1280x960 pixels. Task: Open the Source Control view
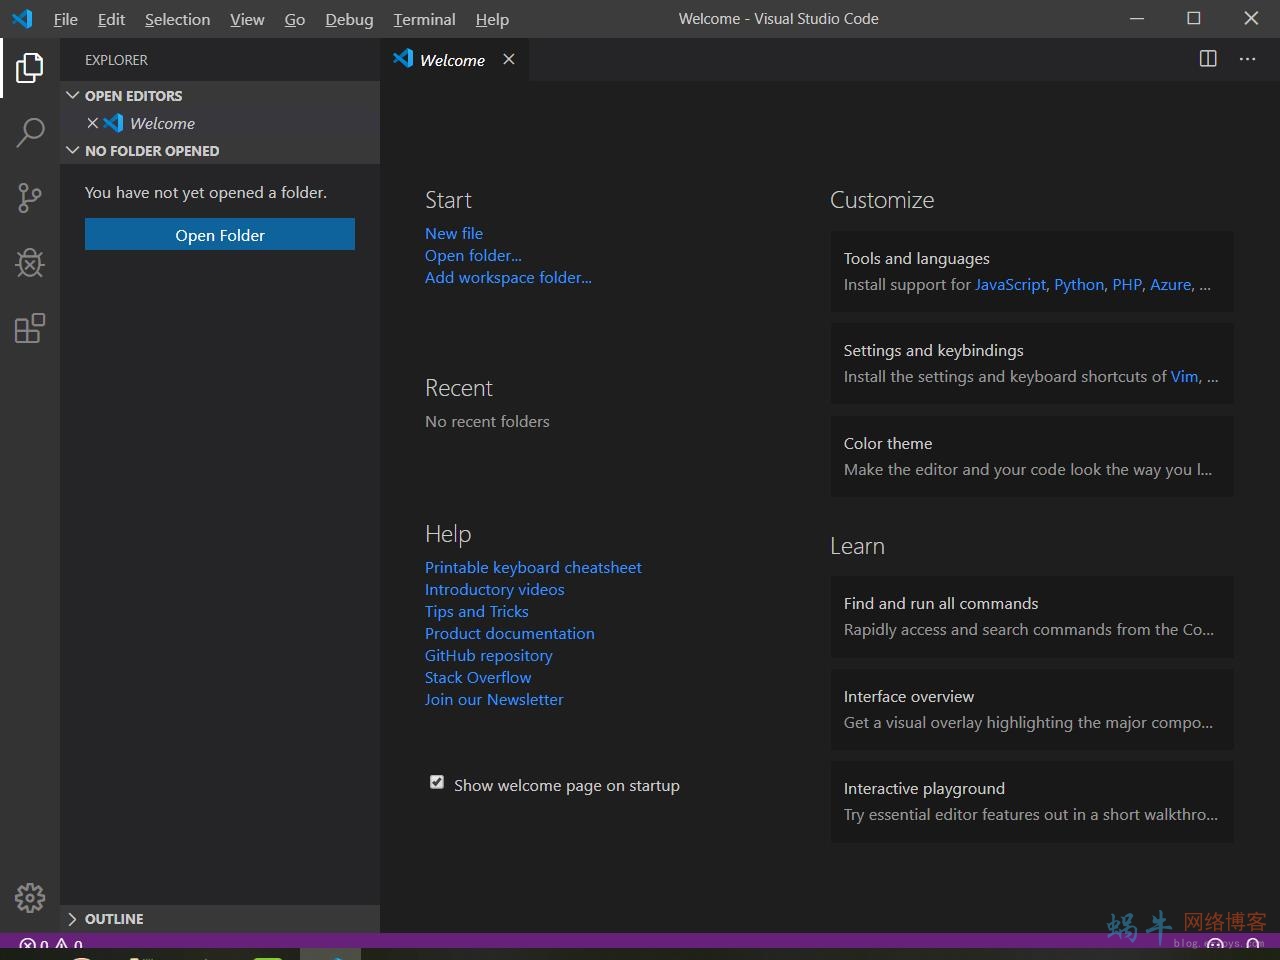(30, 198)
